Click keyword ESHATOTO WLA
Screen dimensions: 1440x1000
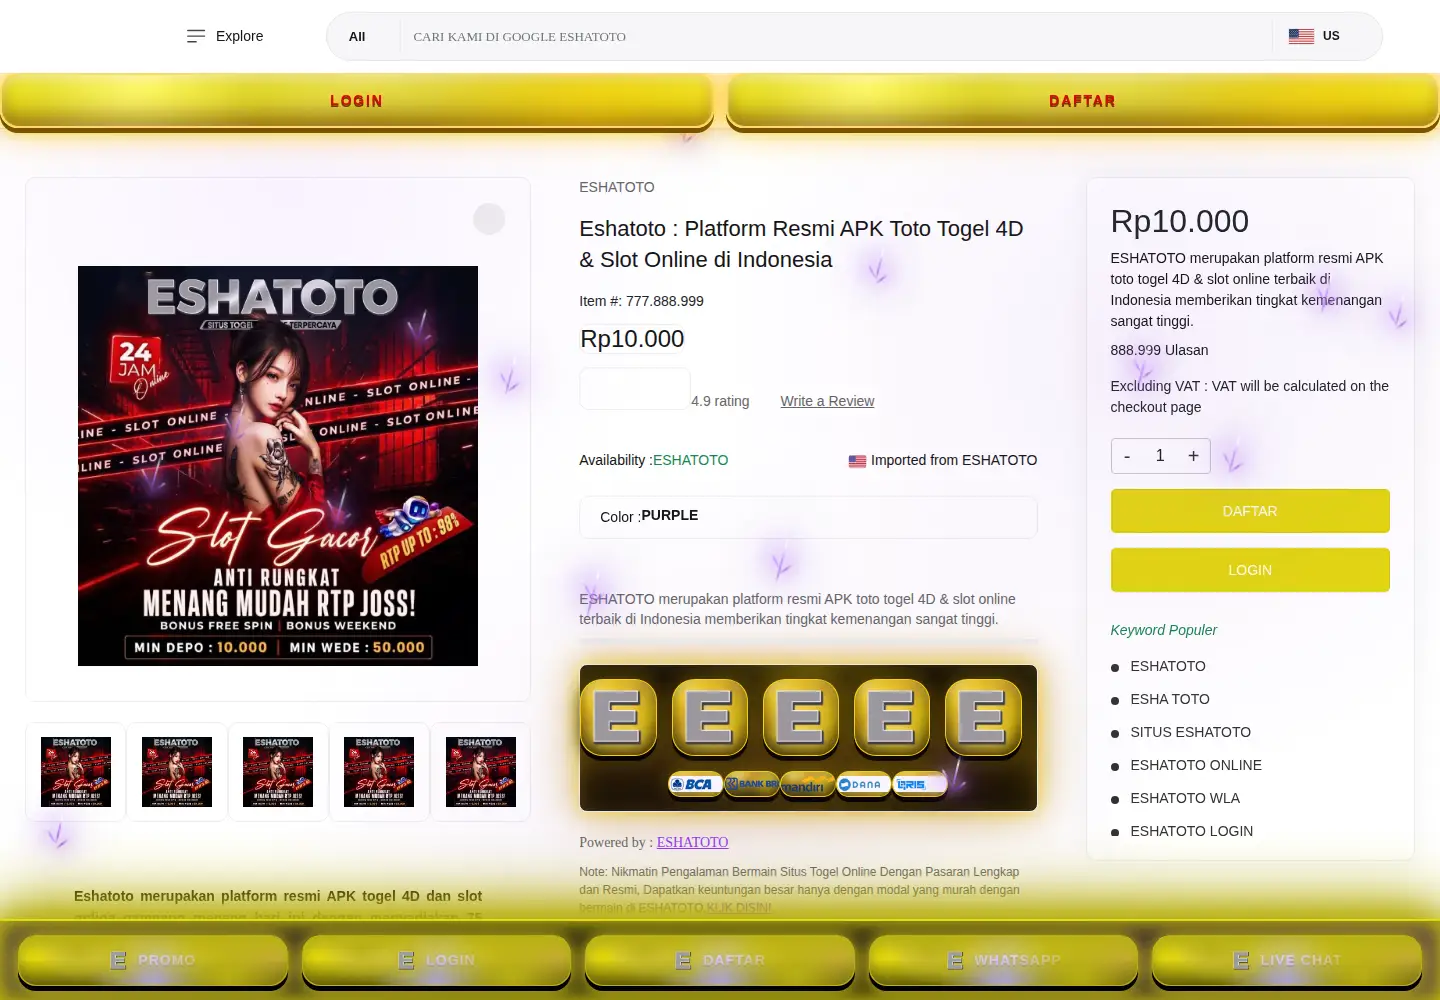(1185, 798)
